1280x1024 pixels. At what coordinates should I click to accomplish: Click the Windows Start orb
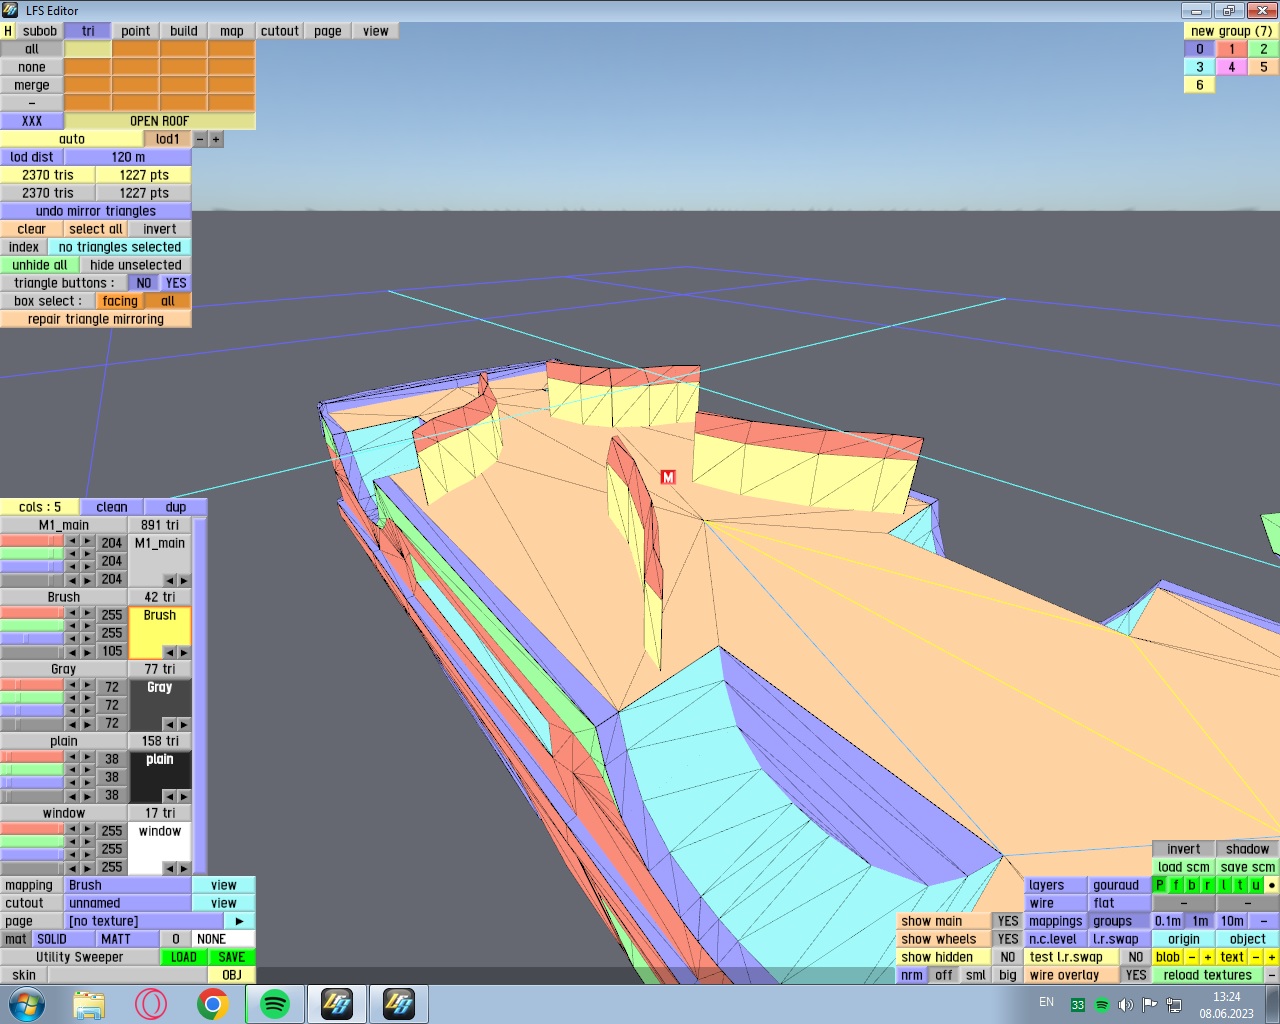(28, 1004)
